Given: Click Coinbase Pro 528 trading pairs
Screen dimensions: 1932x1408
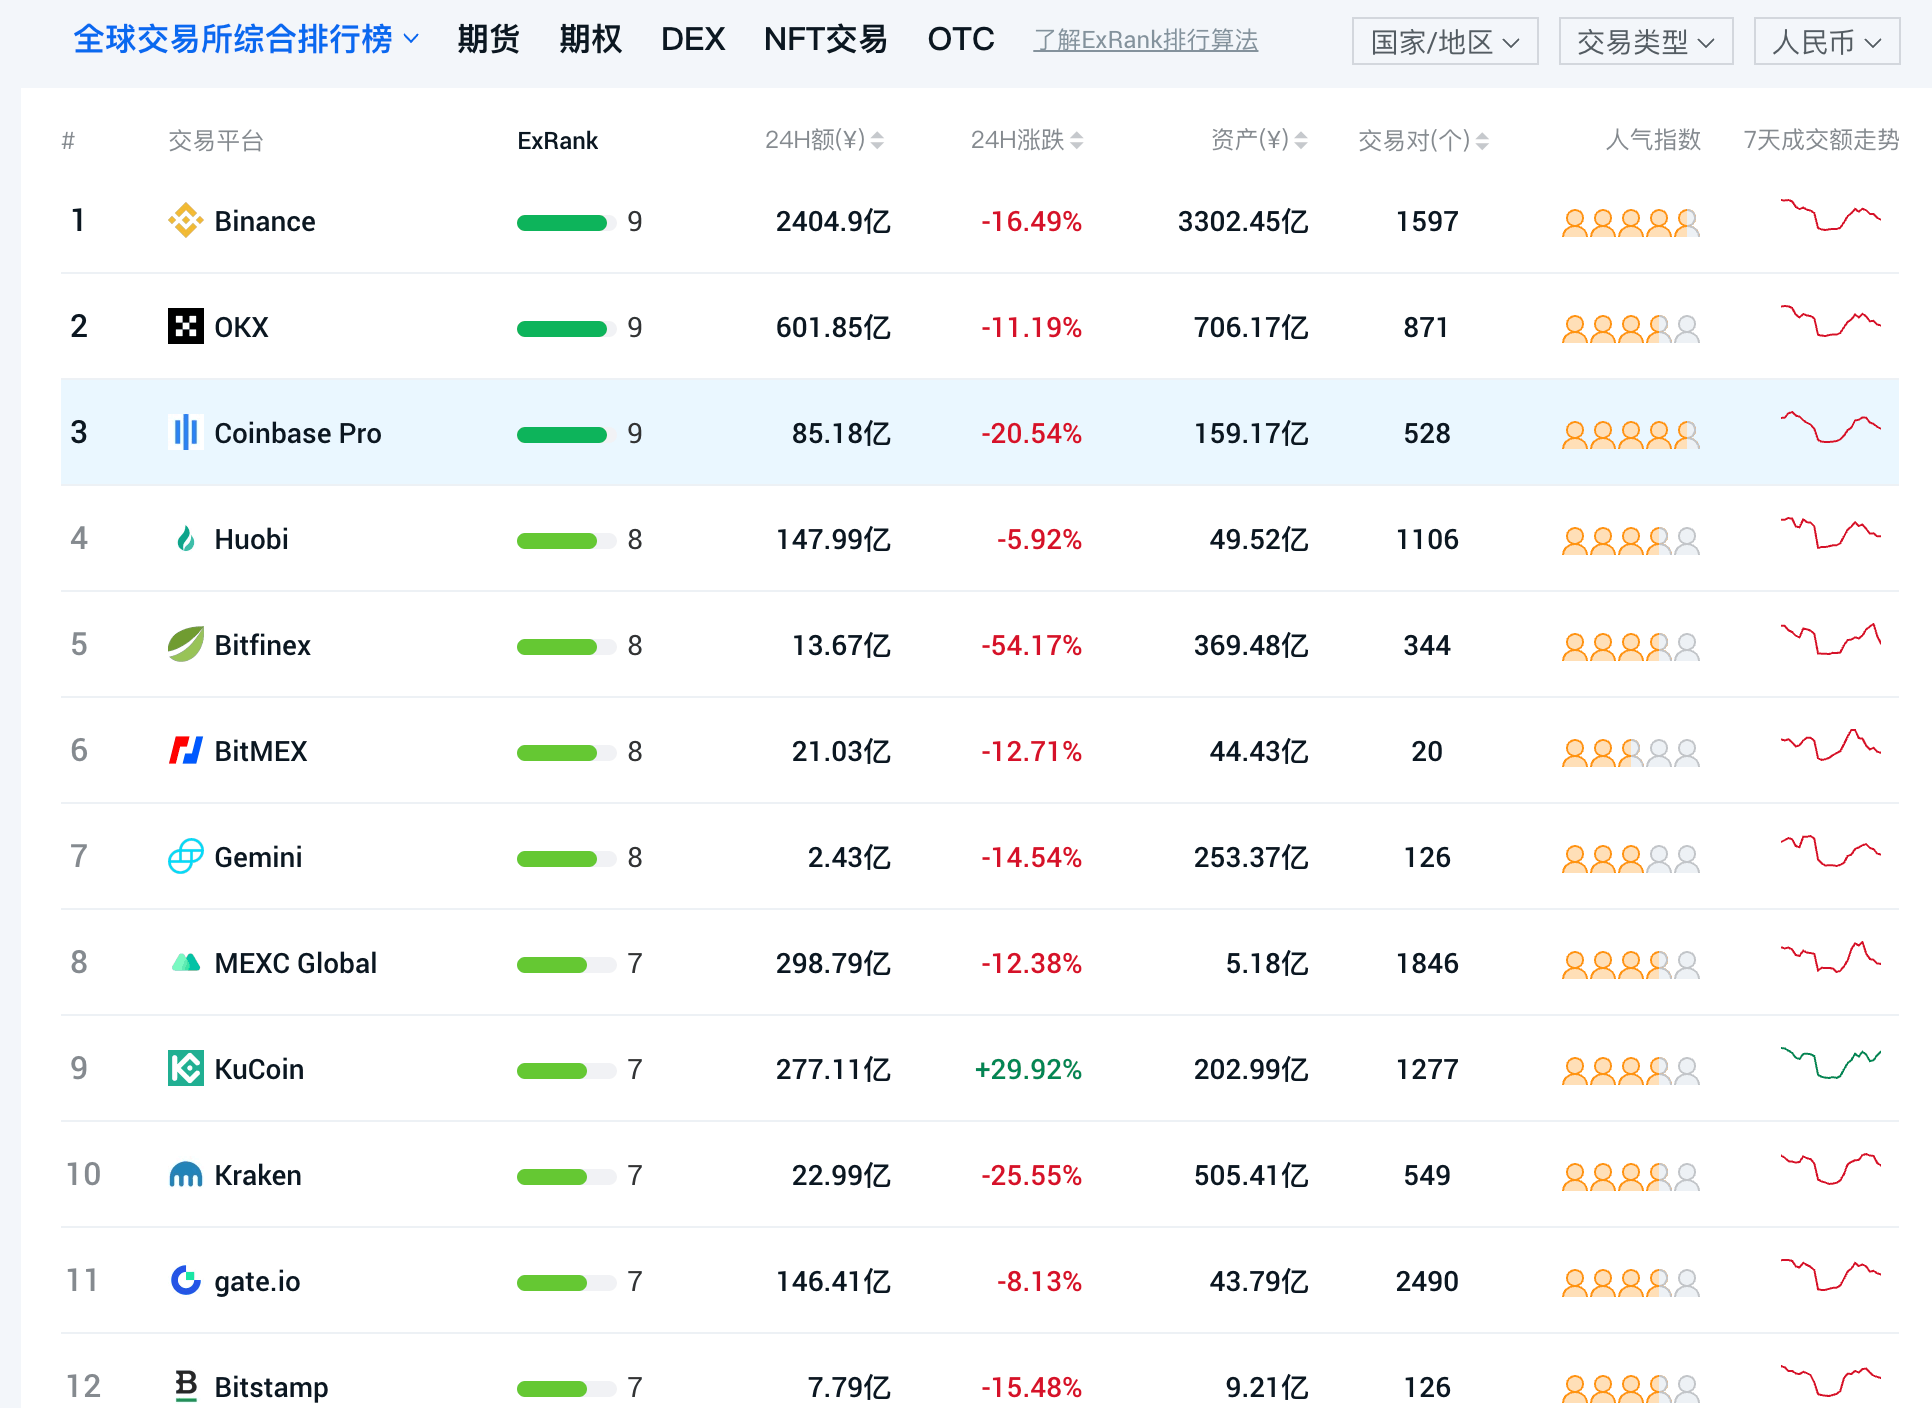Looking at the screenshot, I should (x=1427, y=433).
